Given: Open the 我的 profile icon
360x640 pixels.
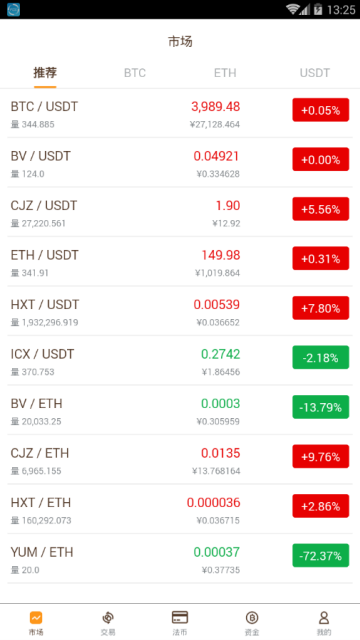Looking at the screenshot, I should tap(324, 618).
